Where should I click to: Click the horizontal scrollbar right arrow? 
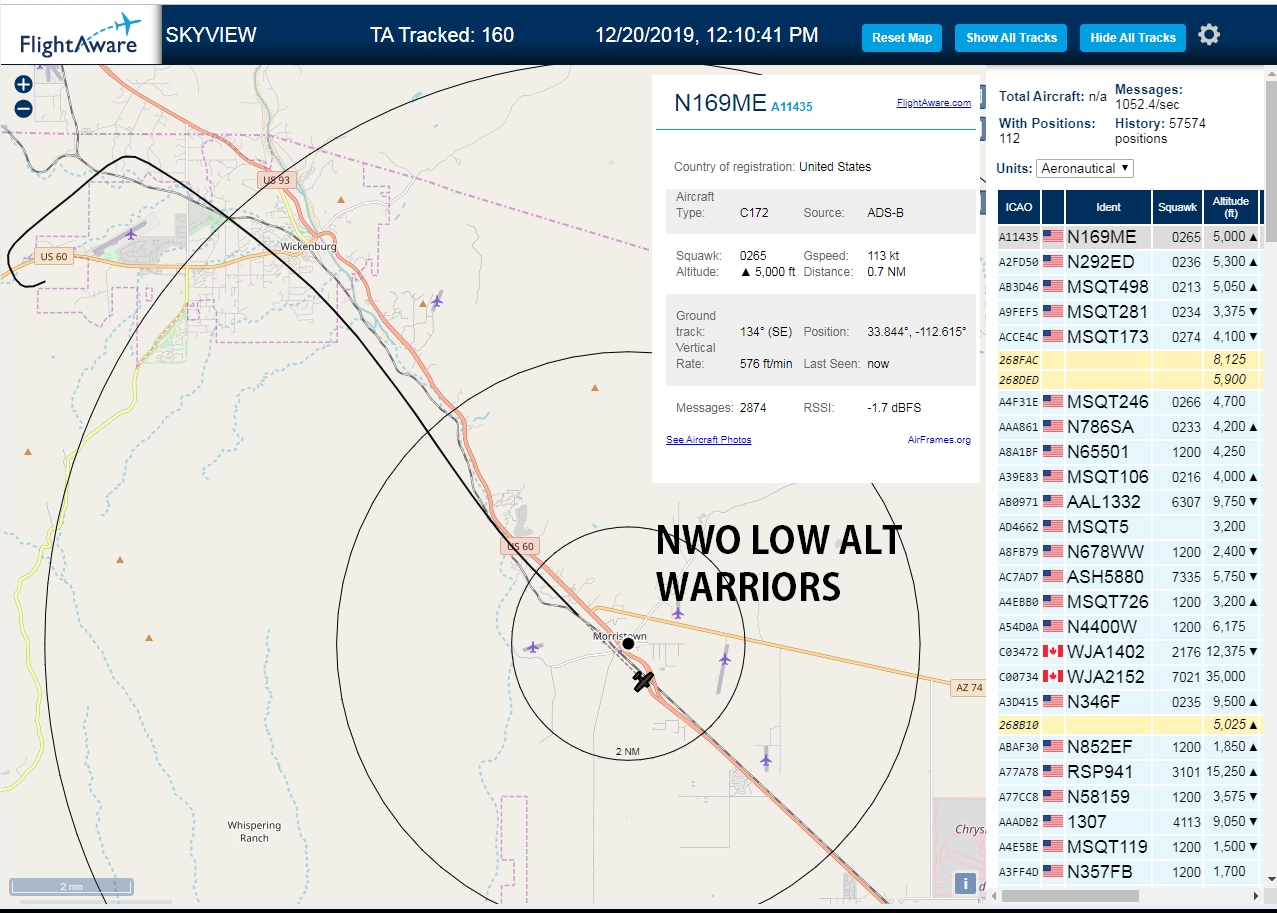coord(1255,896)
